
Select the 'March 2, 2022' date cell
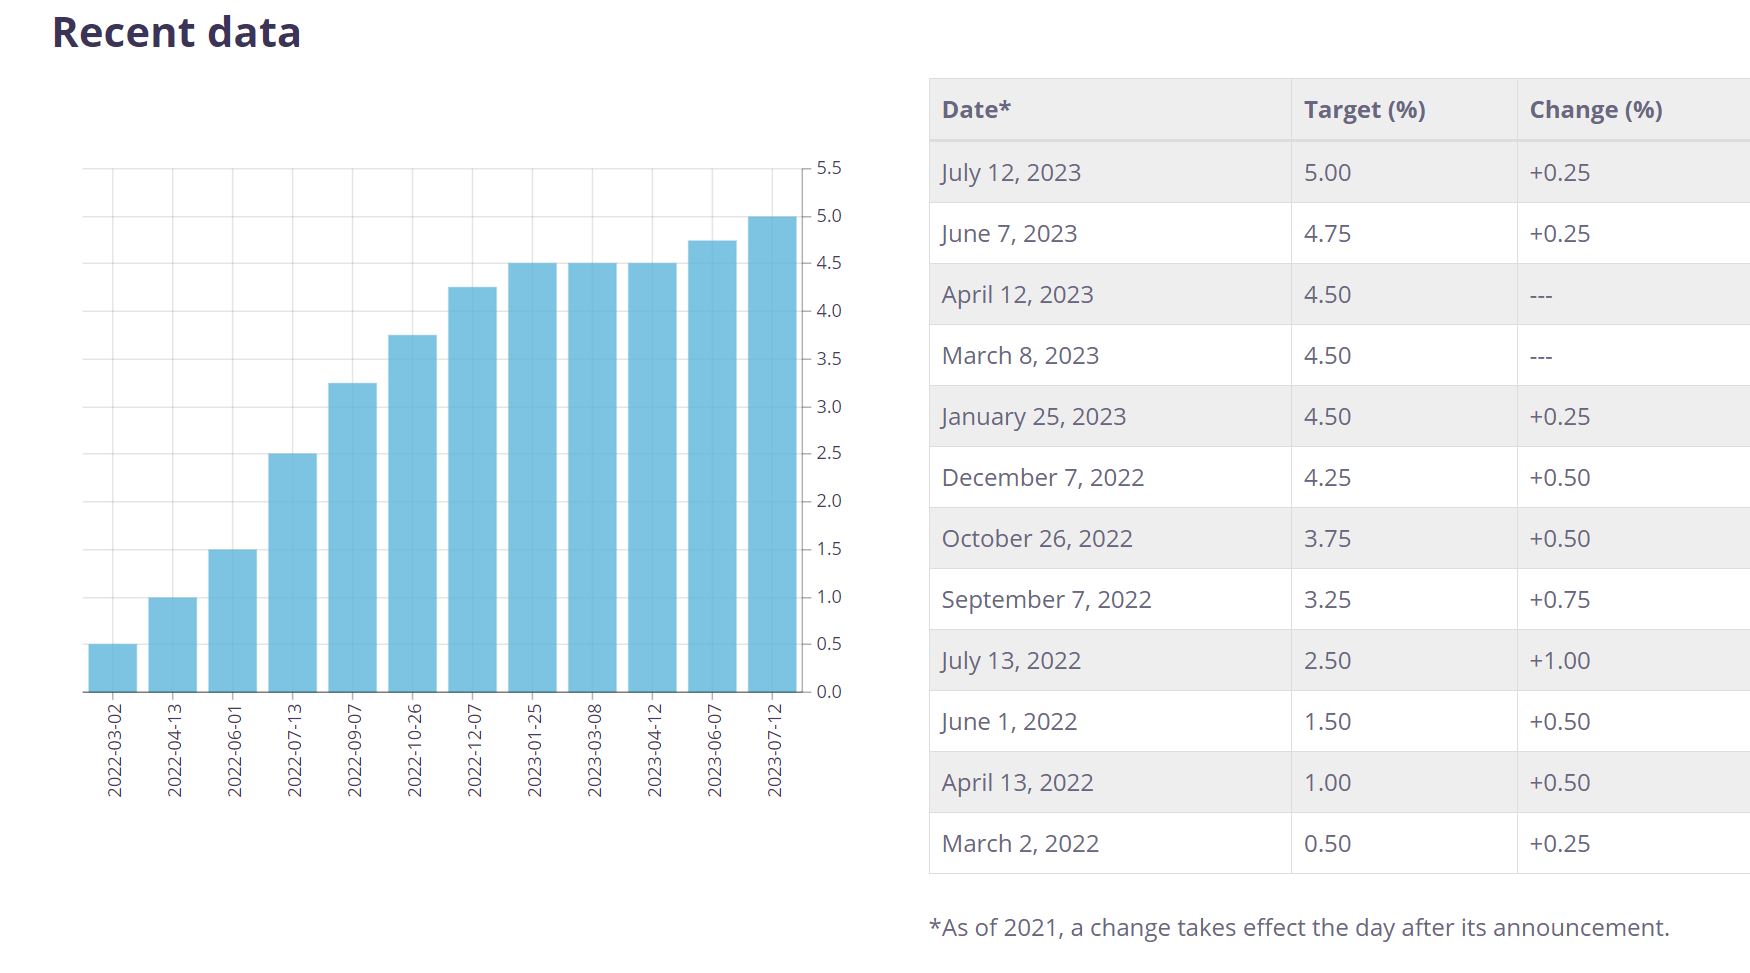click(1110, 843)
